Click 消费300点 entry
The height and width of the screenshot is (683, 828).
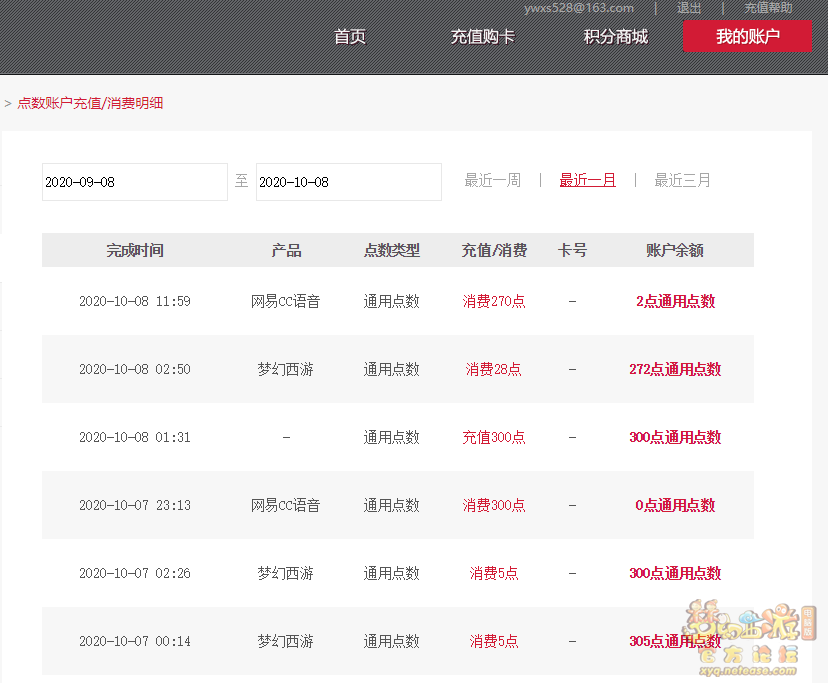[494, 506]
